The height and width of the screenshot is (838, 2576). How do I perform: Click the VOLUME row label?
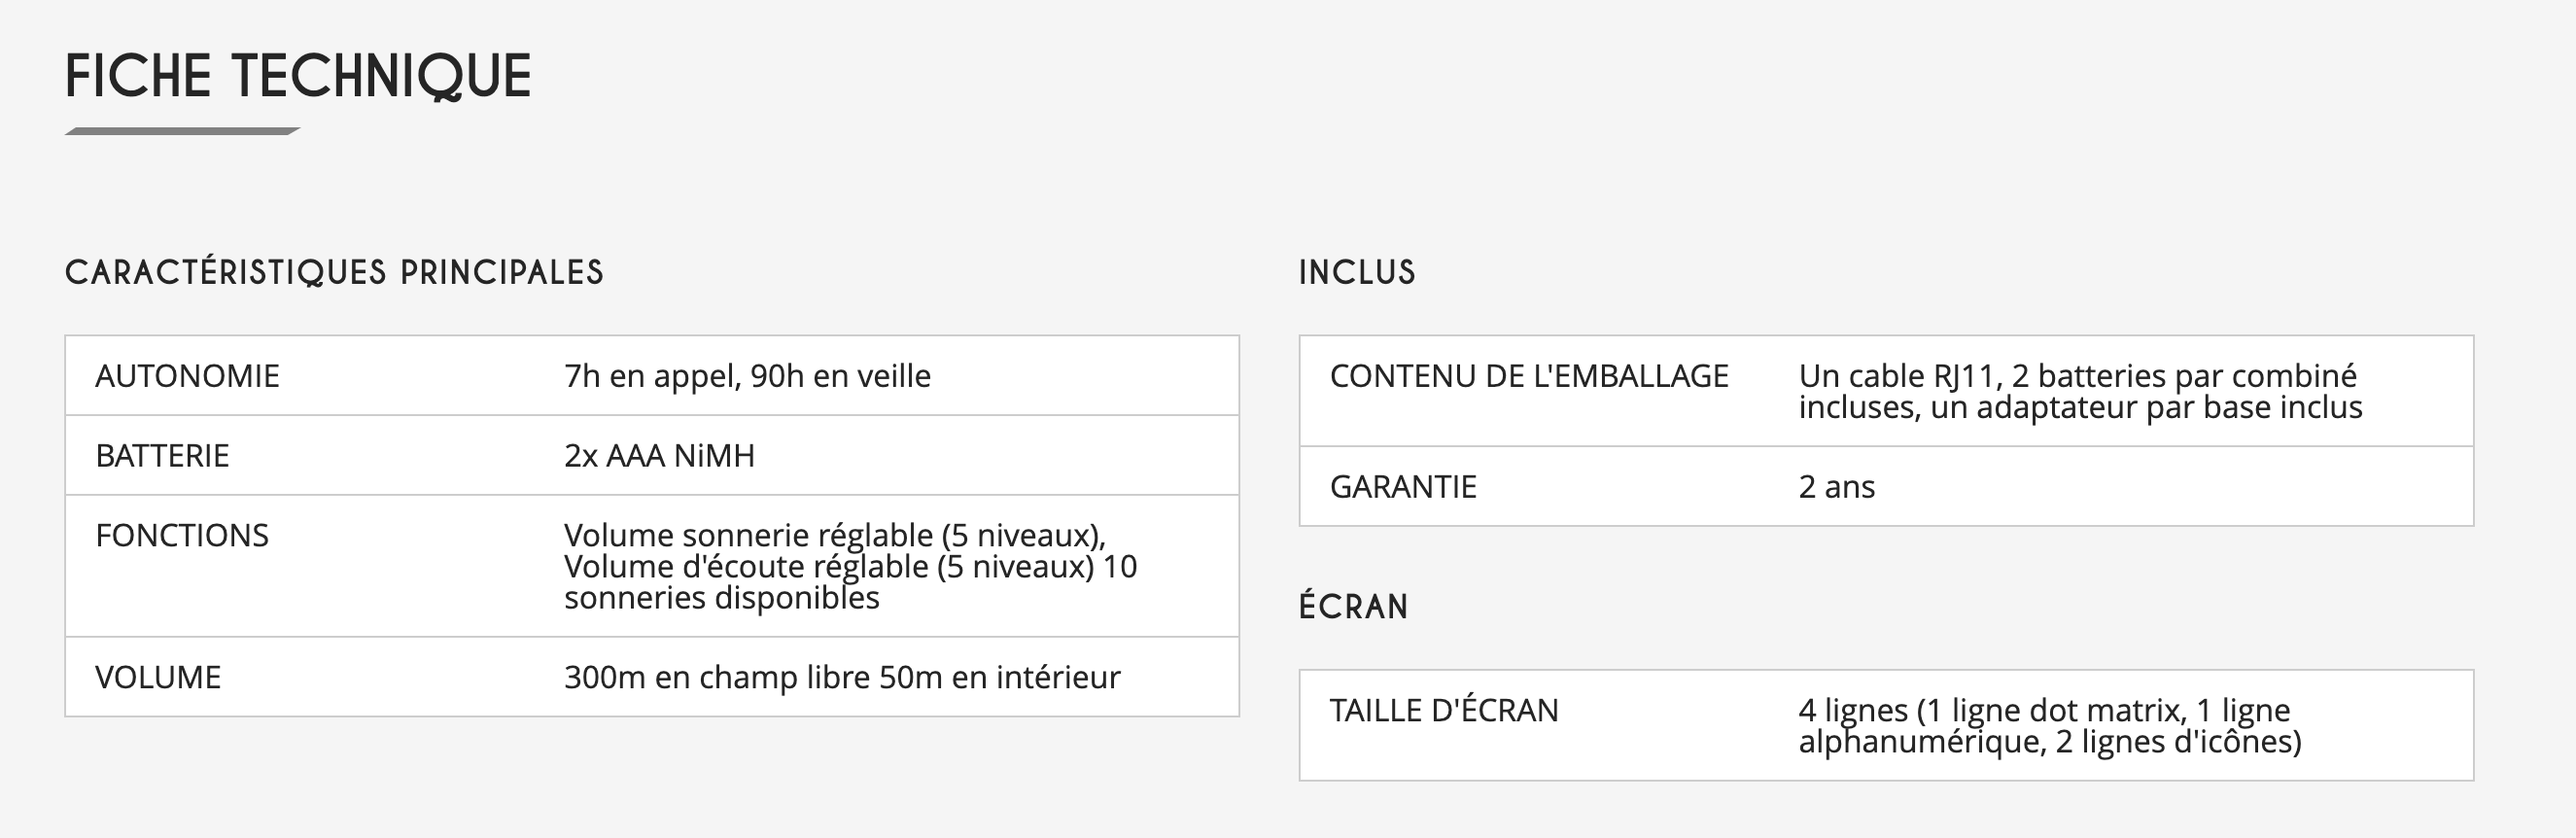coord(158,677)
